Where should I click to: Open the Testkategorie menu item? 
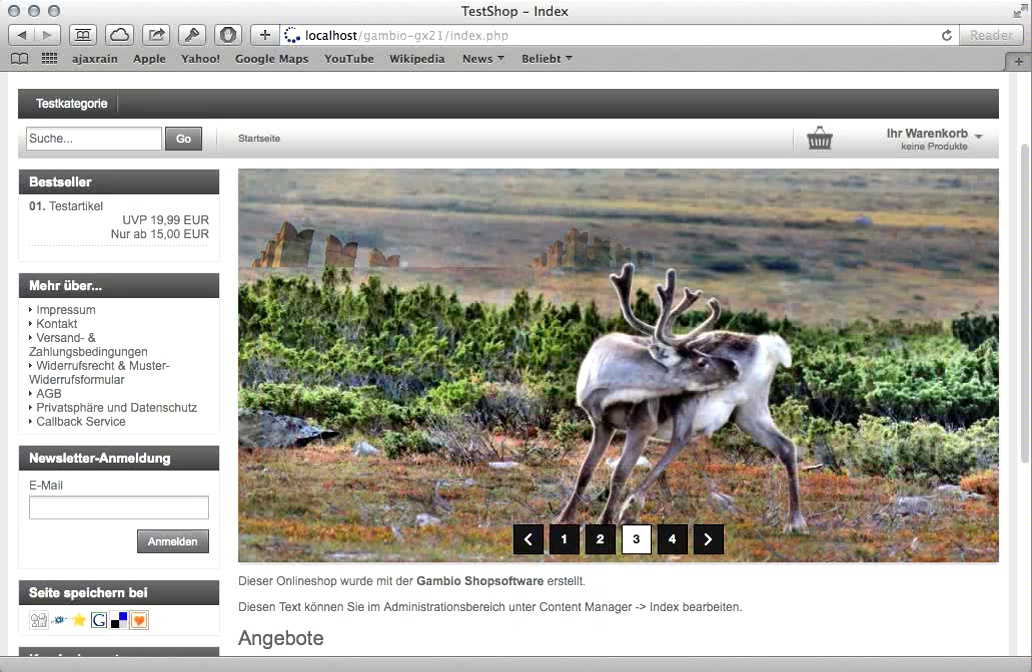(x=72, y=103)
